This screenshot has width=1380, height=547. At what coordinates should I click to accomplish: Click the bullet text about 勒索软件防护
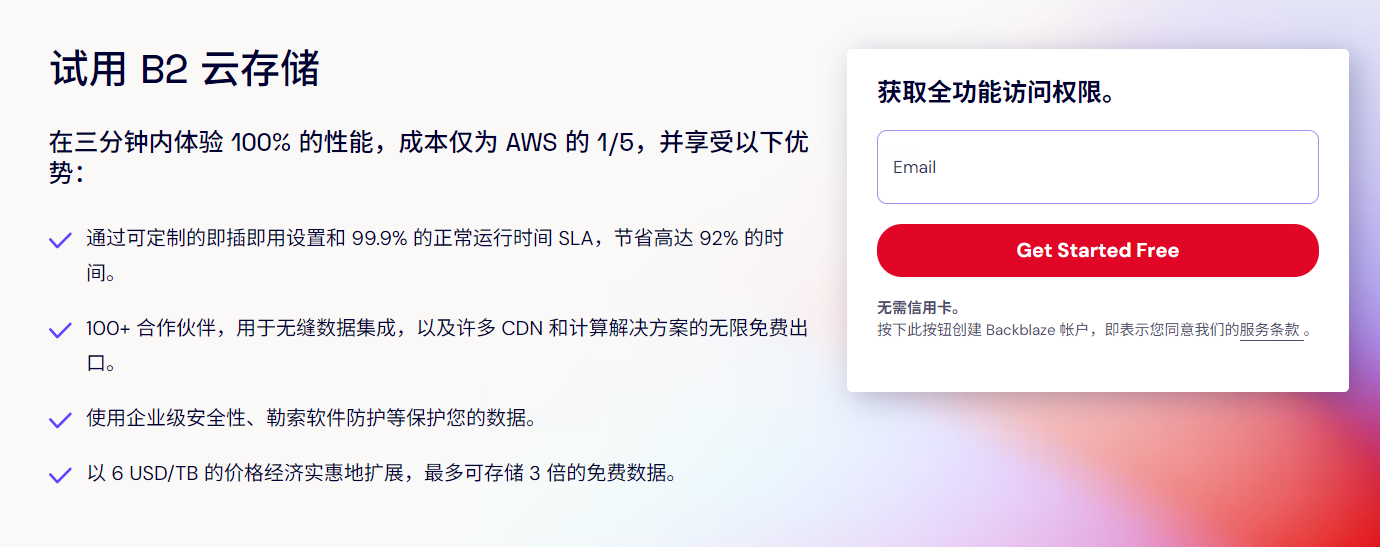point(312,418)
